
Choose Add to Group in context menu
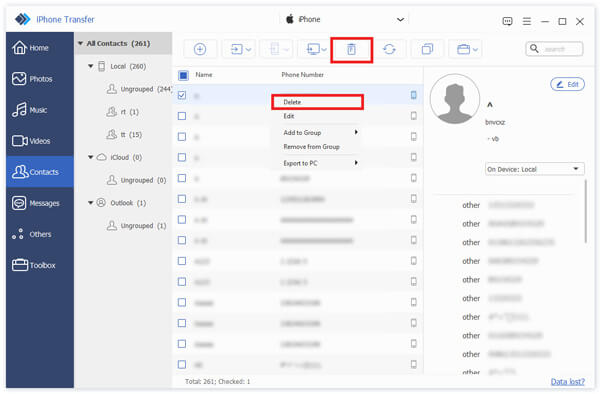tap(317, 132)
